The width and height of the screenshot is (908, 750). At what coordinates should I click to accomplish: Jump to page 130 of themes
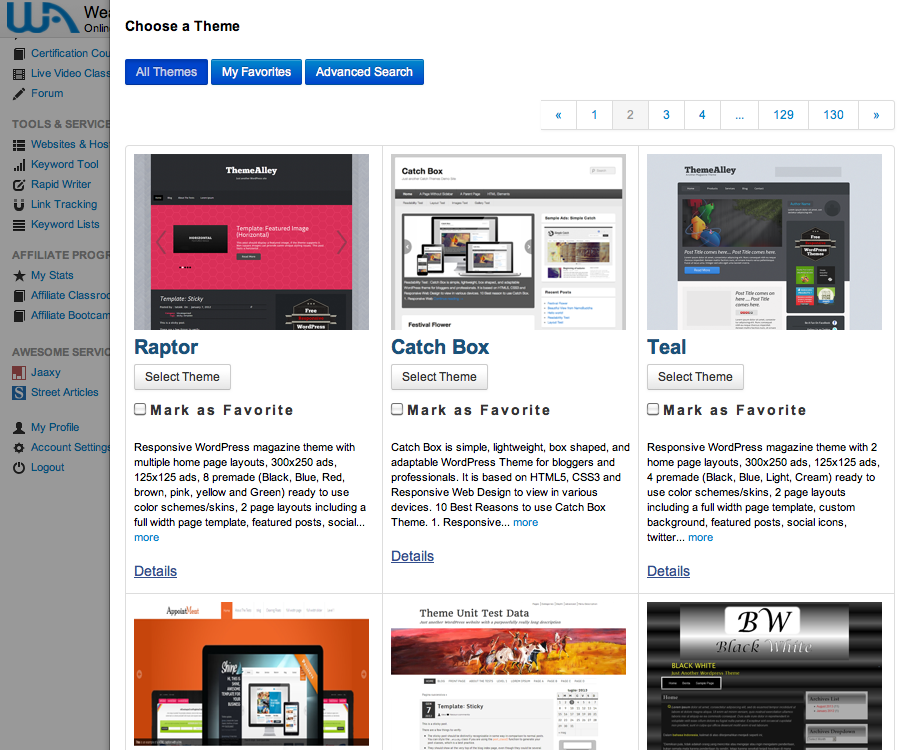point(833,115)
